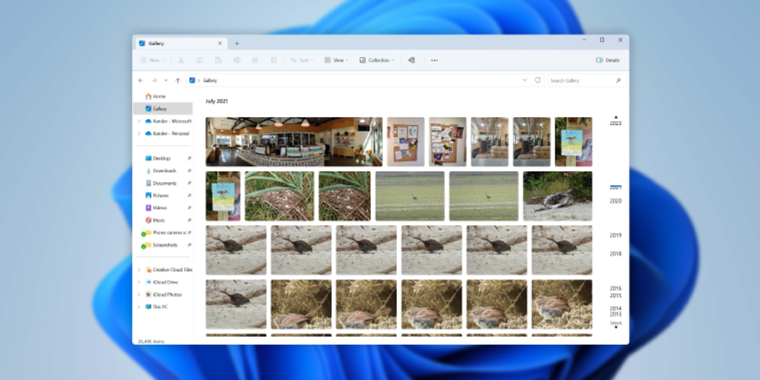
Task: Expand Creative Cloud Files node
Action: pyautogui.click(x=139, y=270)
